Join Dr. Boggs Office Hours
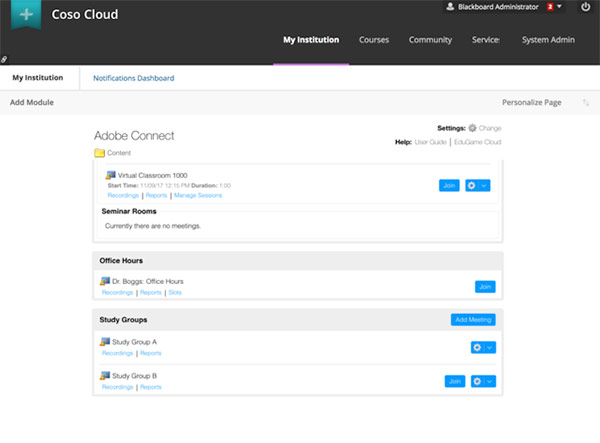The image size is (600, 443). coord(485,287)
